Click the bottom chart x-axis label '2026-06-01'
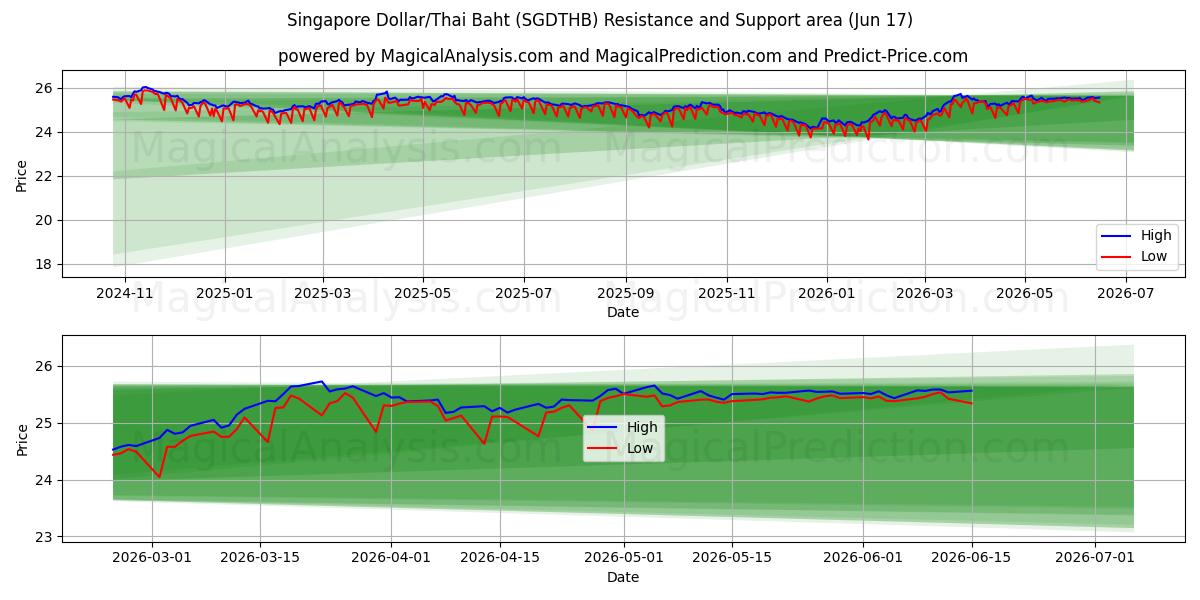The image size is (1200, 600). (864, 559)
